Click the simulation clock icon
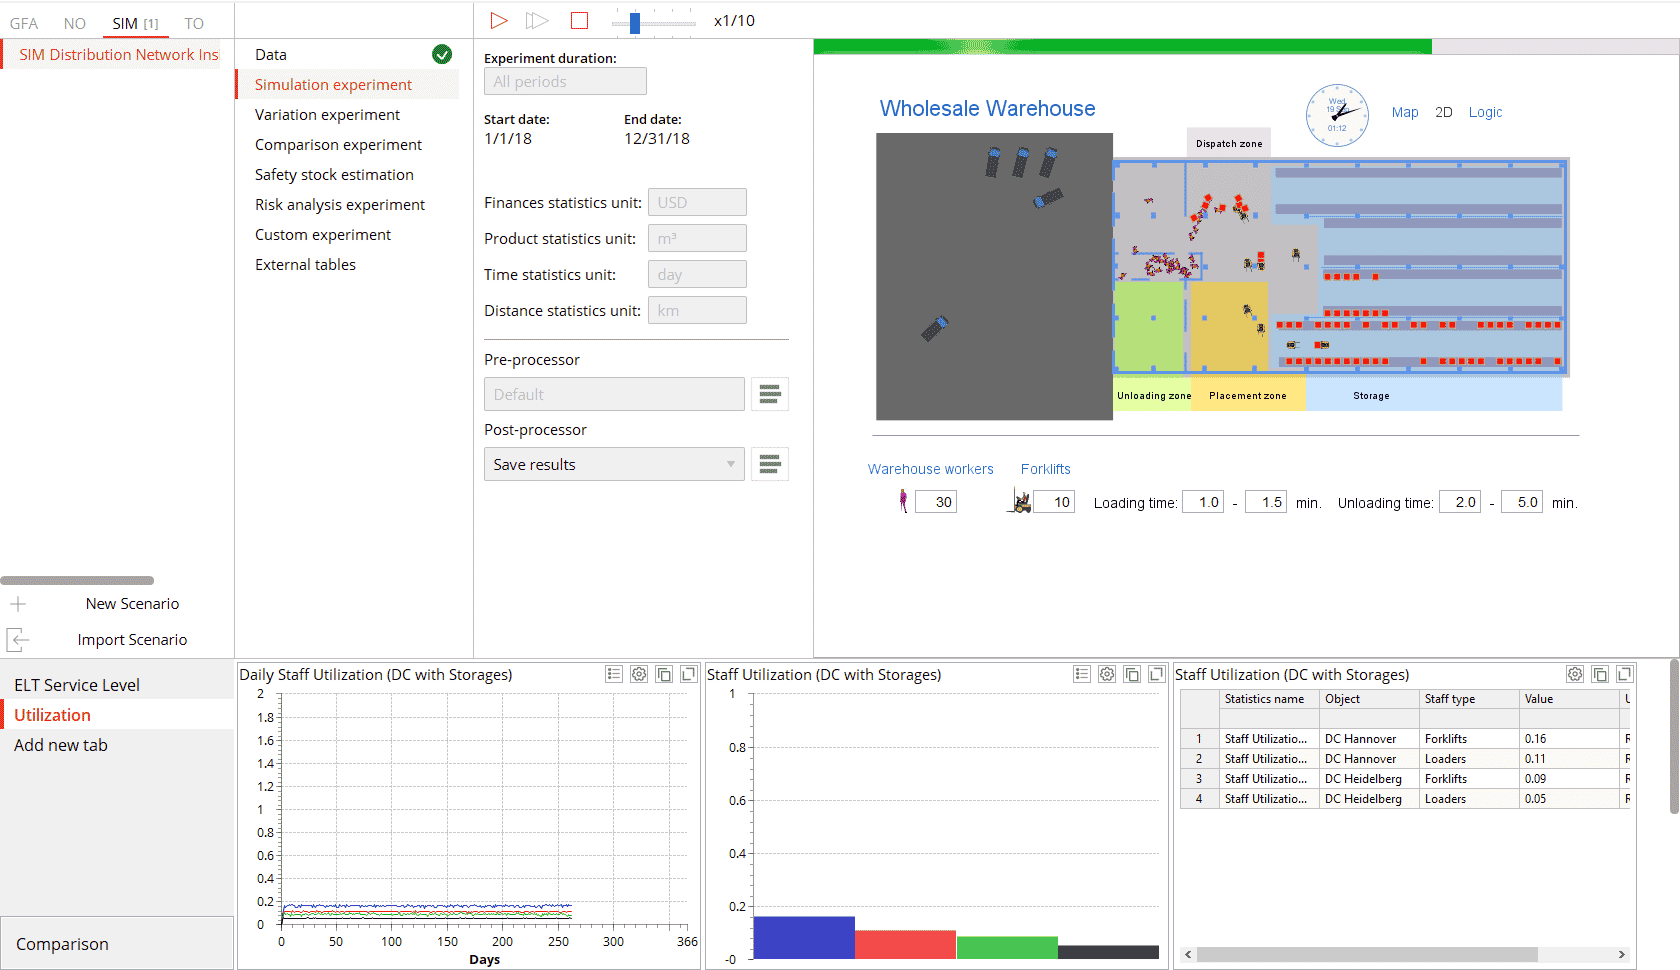The height and width of the screenshot is (970, 1680). [1337, 115]
